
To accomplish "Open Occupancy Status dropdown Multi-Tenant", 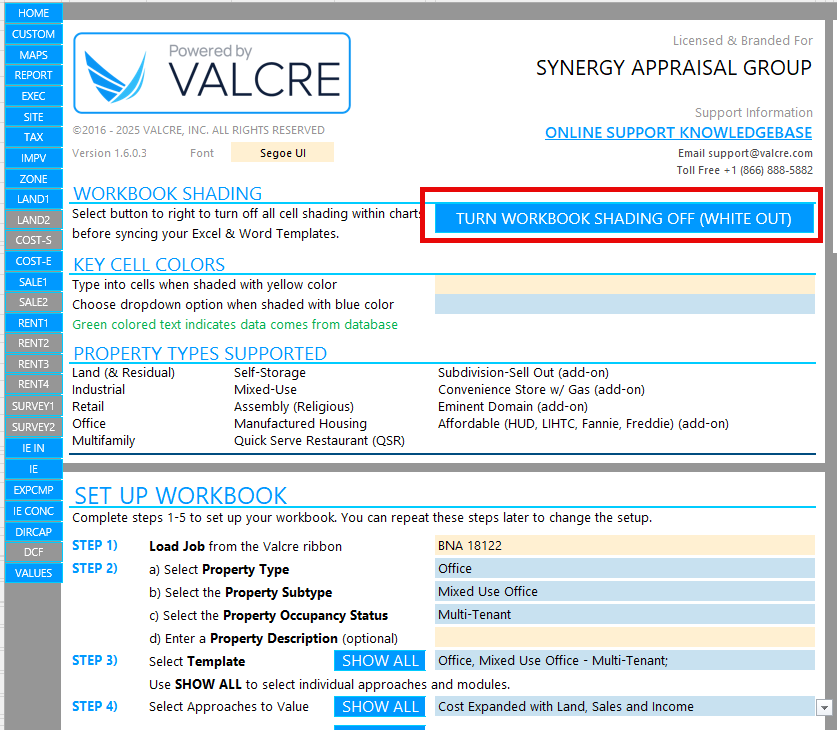I will pyautogui.click(x=625, y=614).
